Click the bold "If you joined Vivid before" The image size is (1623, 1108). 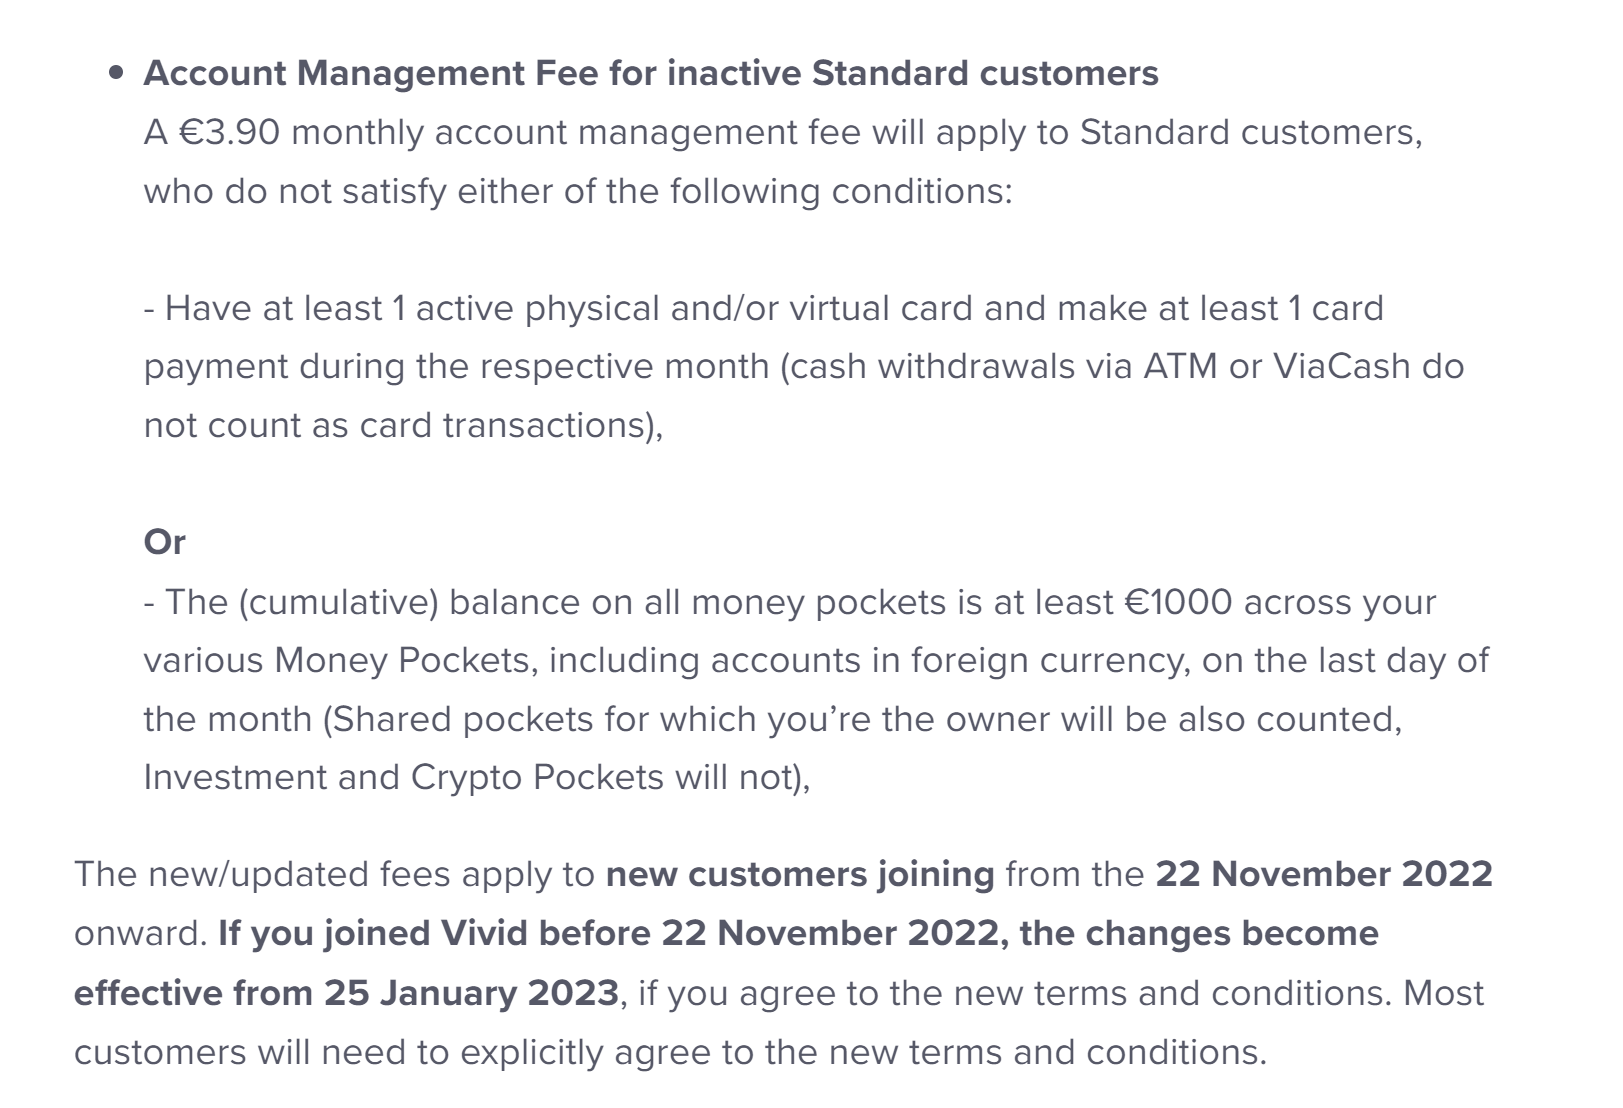pos(435,933)
